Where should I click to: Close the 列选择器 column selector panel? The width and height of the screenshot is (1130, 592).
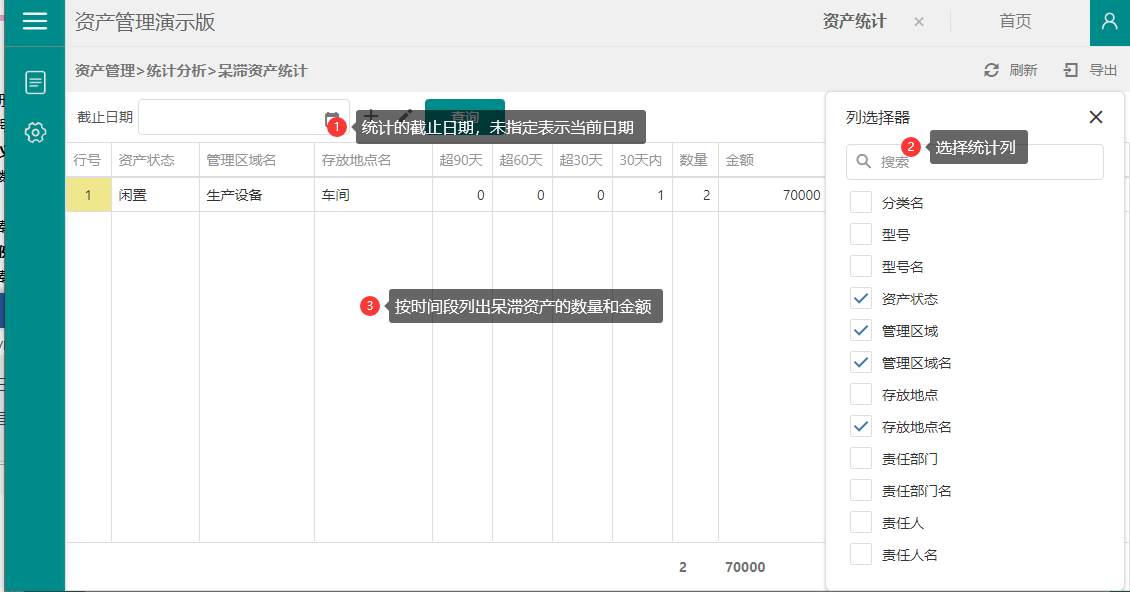1096,117
